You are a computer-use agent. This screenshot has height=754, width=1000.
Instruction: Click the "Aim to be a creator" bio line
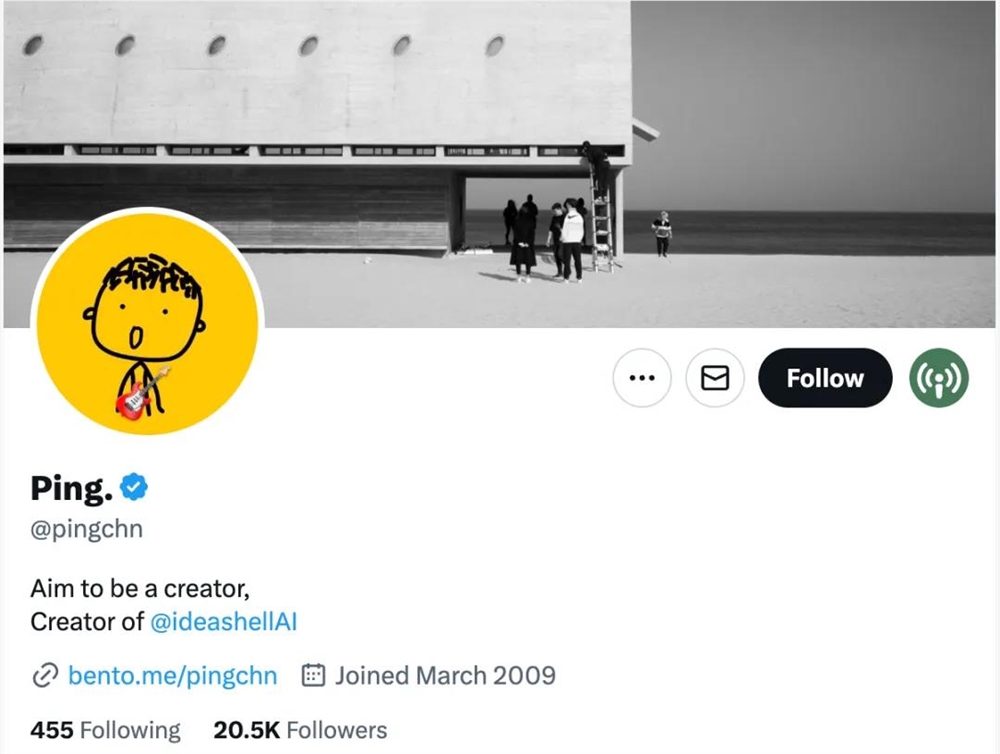click(x=139, y=587)
